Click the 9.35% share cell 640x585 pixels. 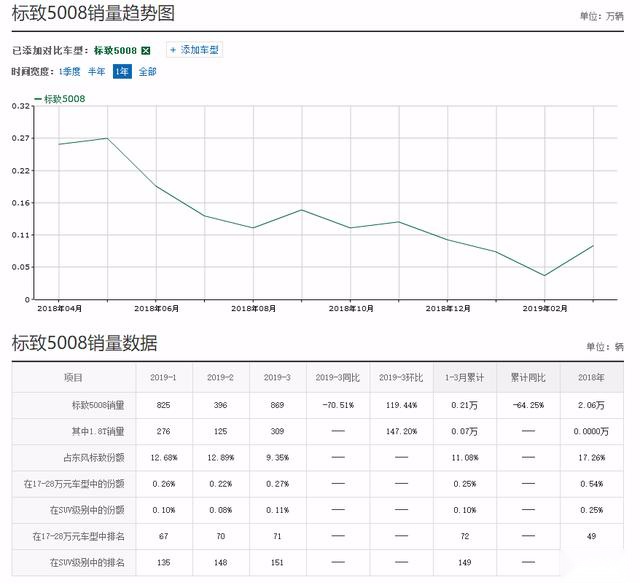click(278, 458)
